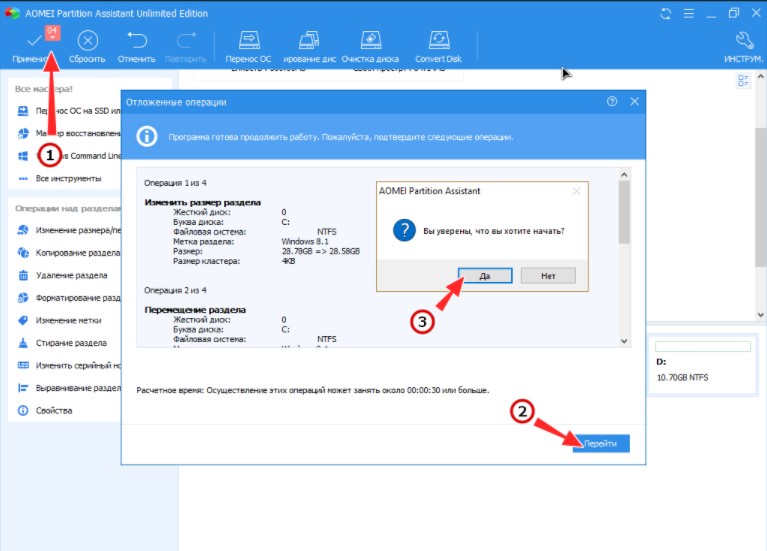Click the main window scroll-up arrow
The width and height of the screenshot is (767, 551).
(x=761, y=76)
